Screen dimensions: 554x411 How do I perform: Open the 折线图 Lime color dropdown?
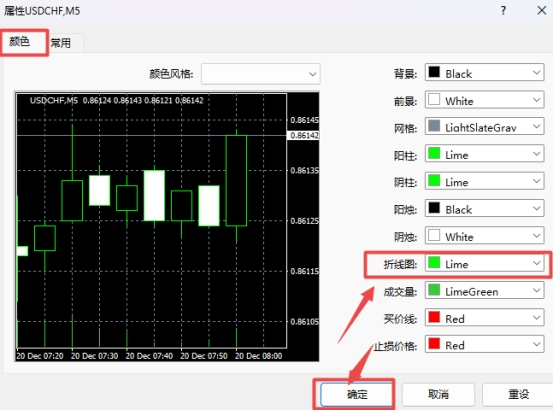(x=484, y=263)
